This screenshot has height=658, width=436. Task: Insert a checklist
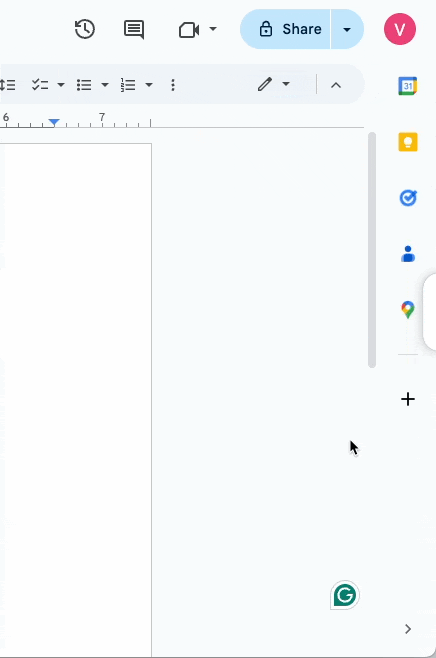click(x=40, y=85)
